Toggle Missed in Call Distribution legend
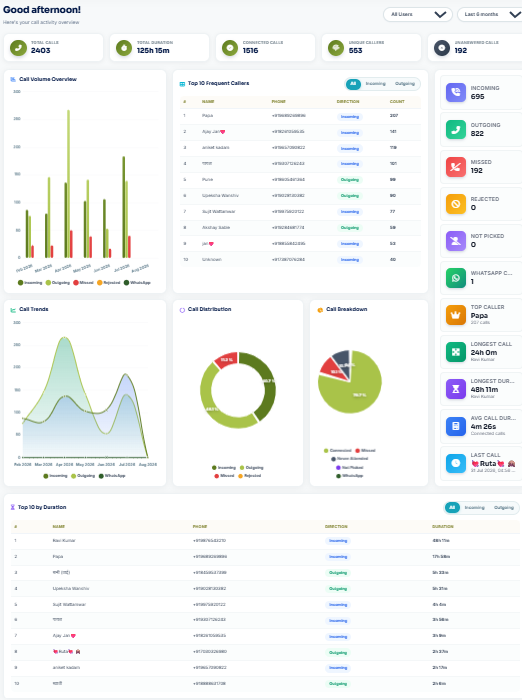The height and width of the screenshot is (700, 522). click(x=224, y=476)
